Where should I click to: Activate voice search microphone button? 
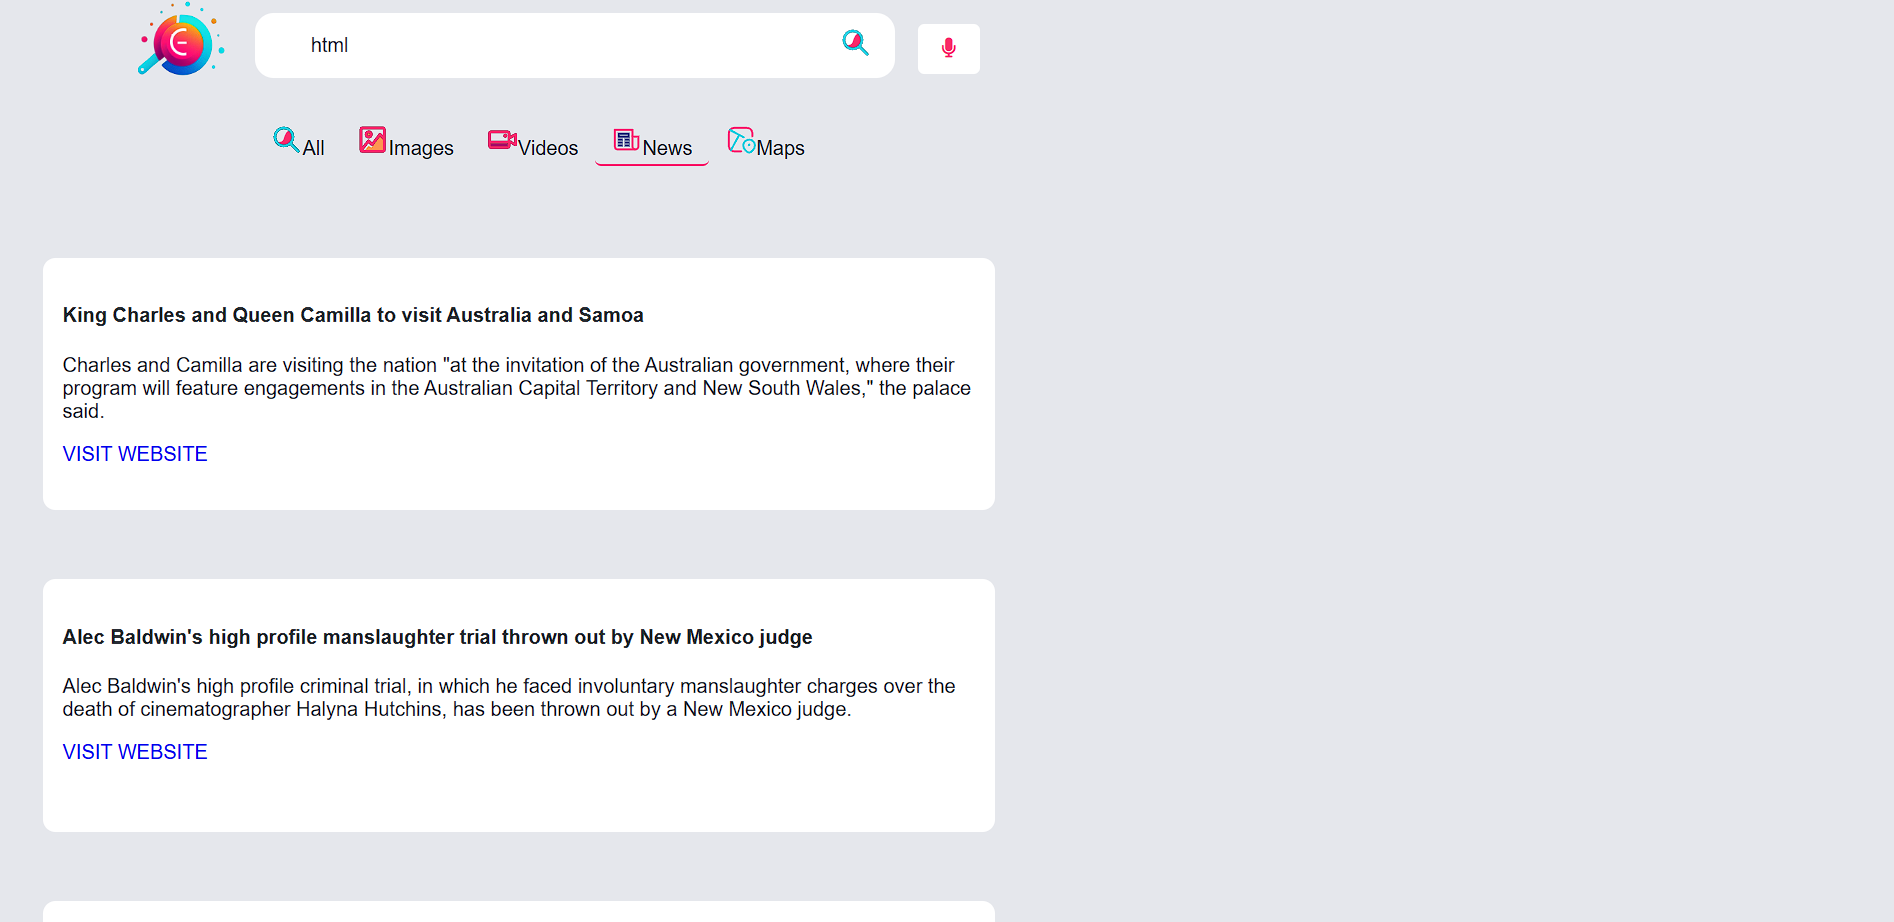coord(949,48)
